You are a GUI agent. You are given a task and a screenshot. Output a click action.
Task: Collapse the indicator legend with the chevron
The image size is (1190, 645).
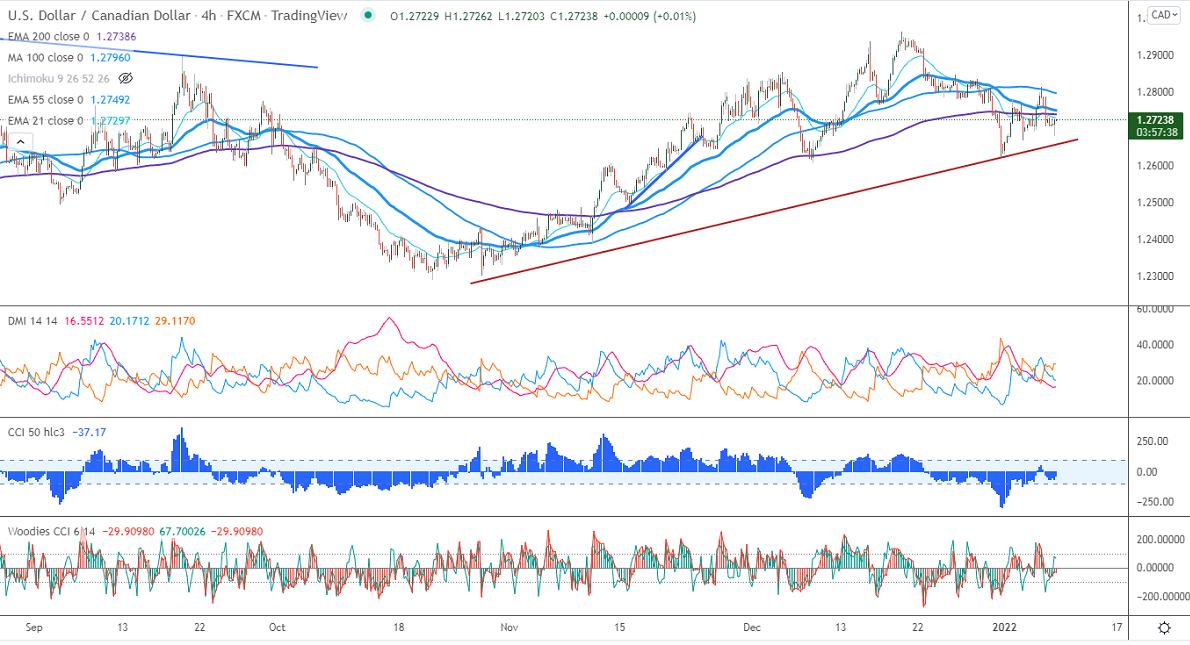pyautogui.click(x=20, y=142)
